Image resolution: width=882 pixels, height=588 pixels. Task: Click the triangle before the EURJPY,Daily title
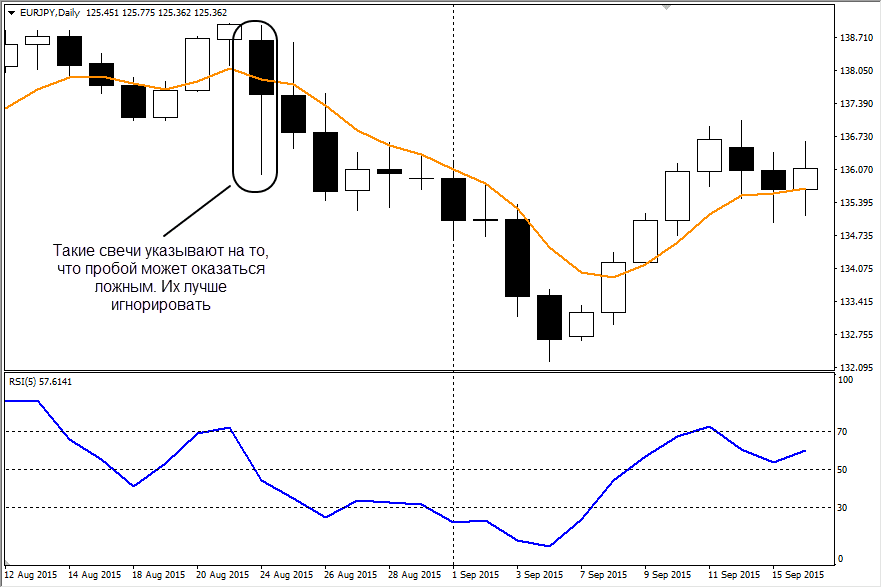coord(11,12)
